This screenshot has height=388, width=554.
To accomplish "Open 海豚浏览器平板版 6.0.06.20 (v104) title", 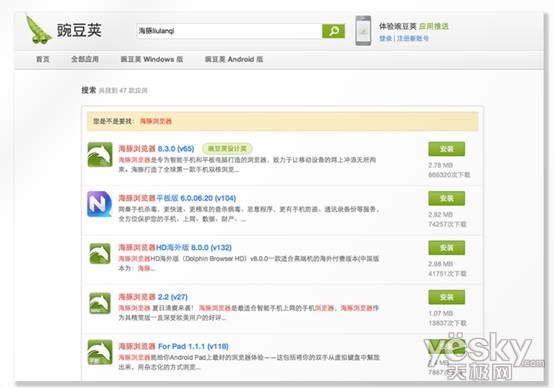I will (177, 198).
